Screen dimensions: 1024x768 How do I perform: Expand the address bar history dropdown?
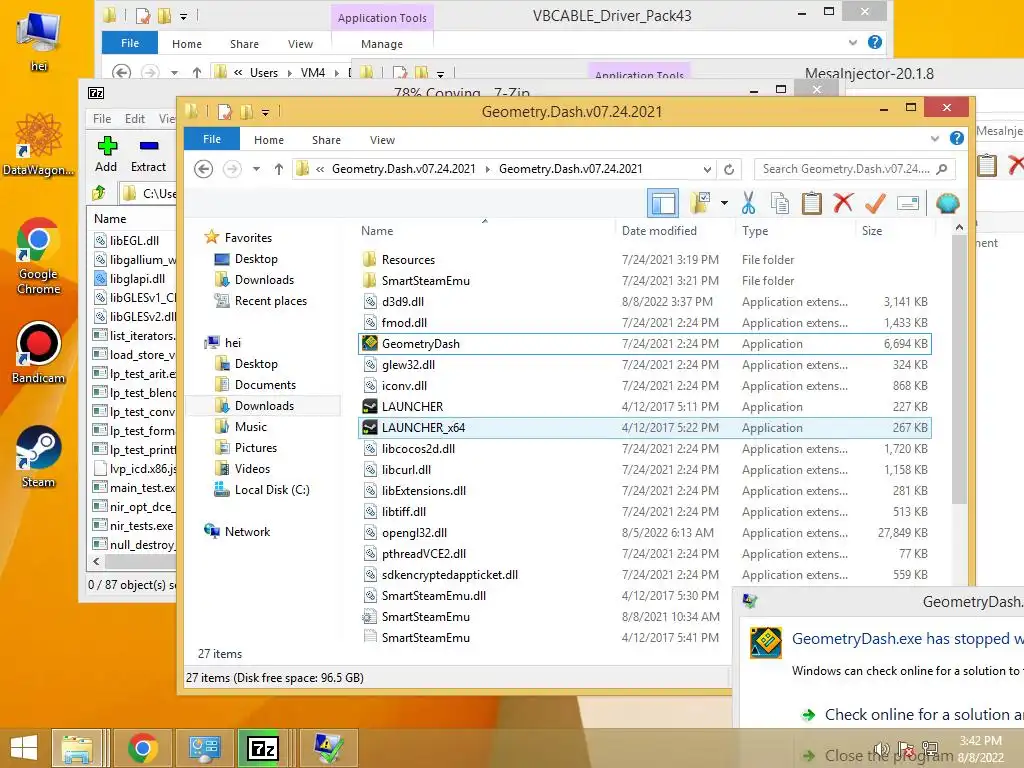707,169
